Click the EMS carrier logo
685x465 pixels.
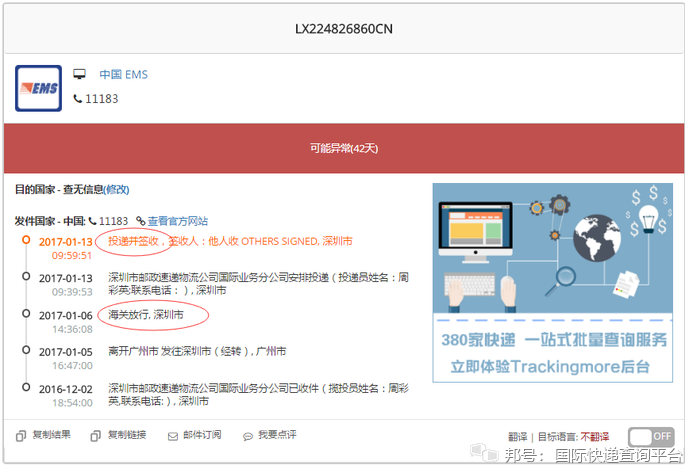coord(38,88)
